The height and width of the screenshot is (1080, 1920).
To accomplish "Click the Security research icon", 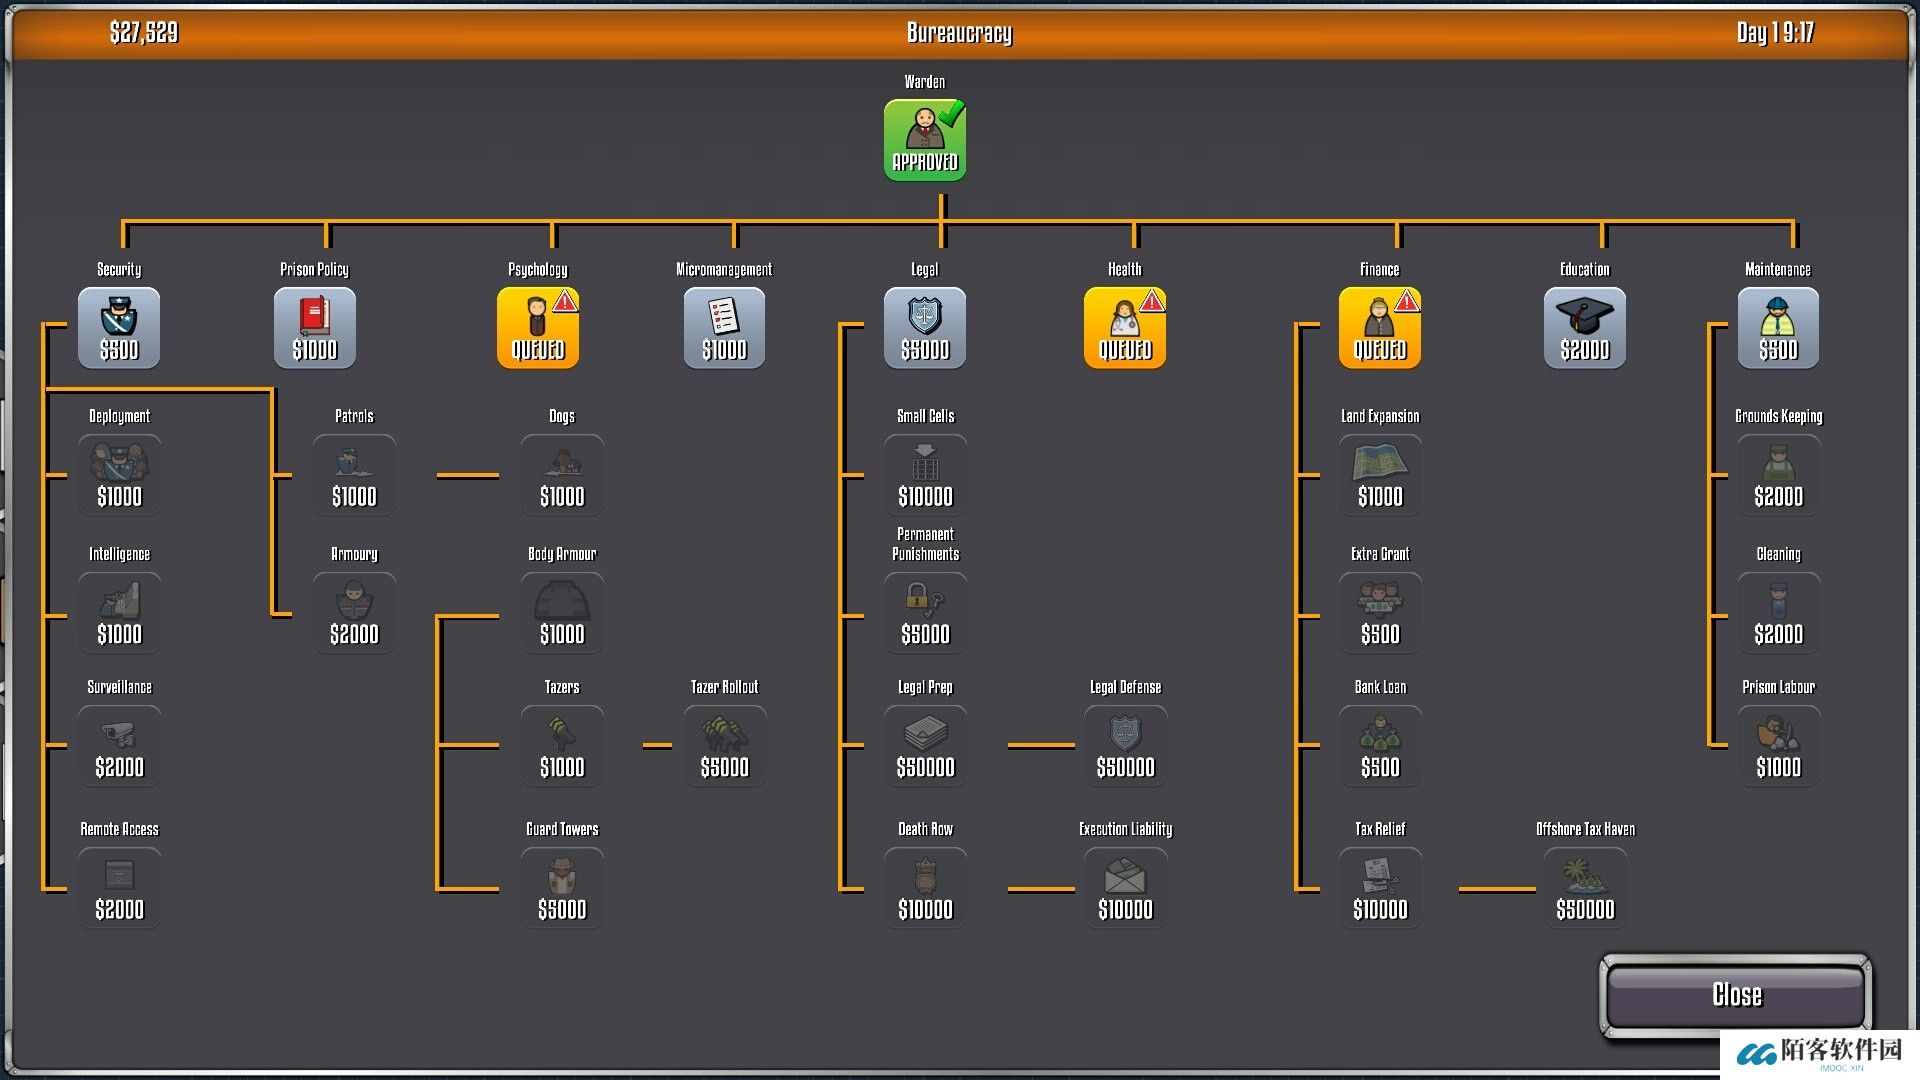I will pyautogui.click(x=119, y=328).
